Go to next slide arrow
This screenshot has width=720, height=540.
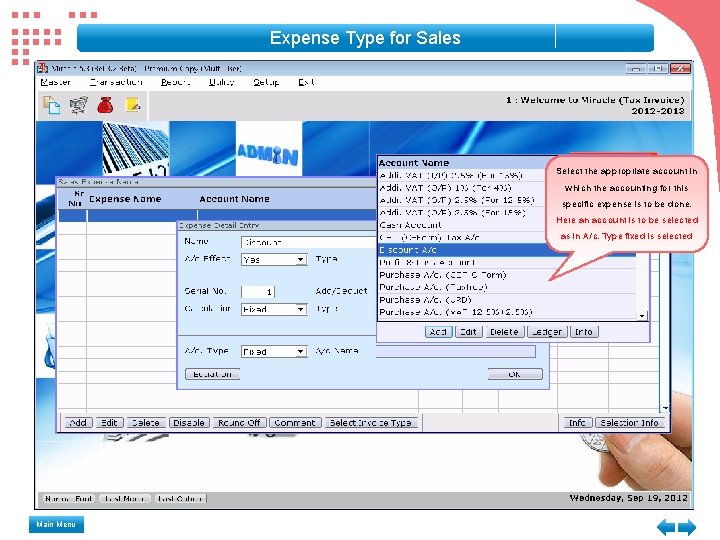click(x=687, y=527)
